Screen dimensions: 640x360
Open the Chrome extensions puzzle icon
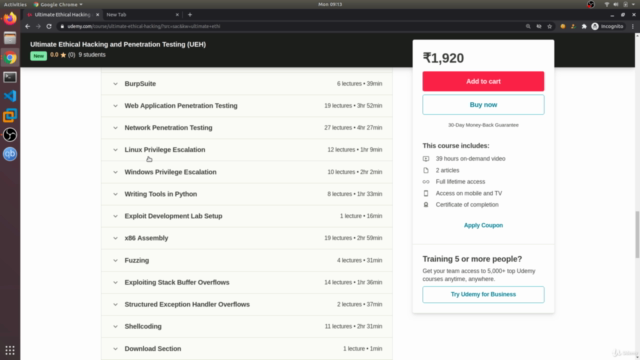pyautogui.click(x=584, y=26)
